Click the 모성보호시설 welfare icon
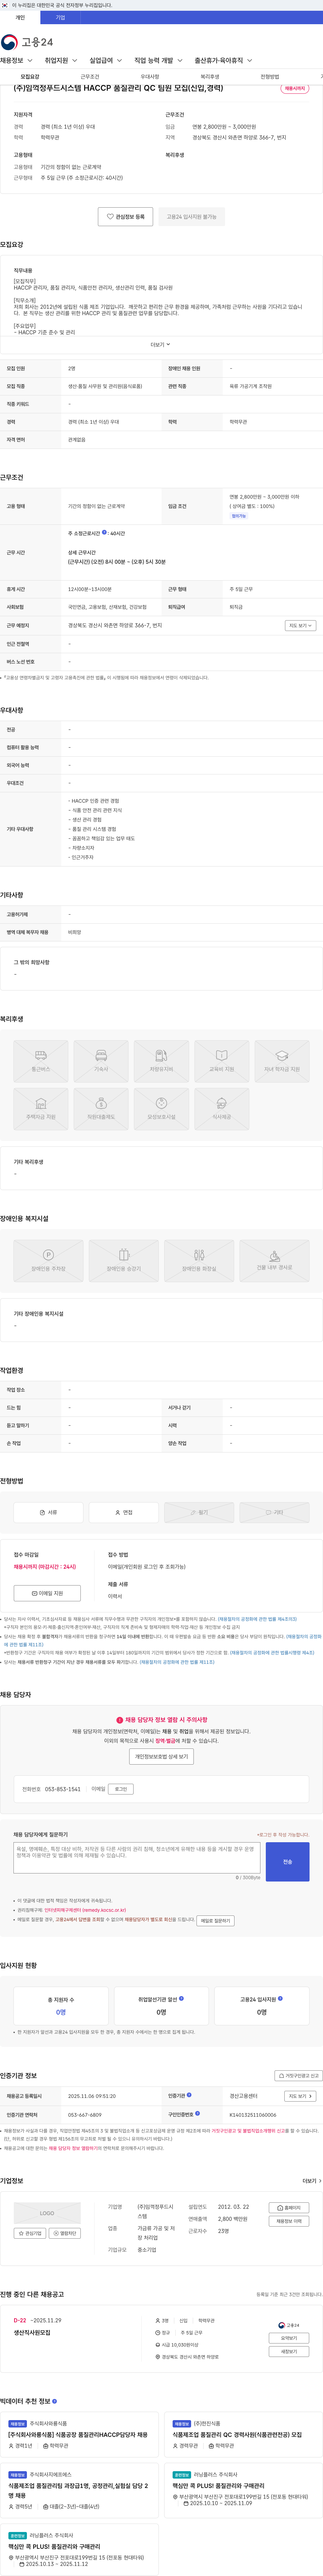The width and height of the screenshot is (323, 2576). pyautogui.click(x=161, y=1109)
